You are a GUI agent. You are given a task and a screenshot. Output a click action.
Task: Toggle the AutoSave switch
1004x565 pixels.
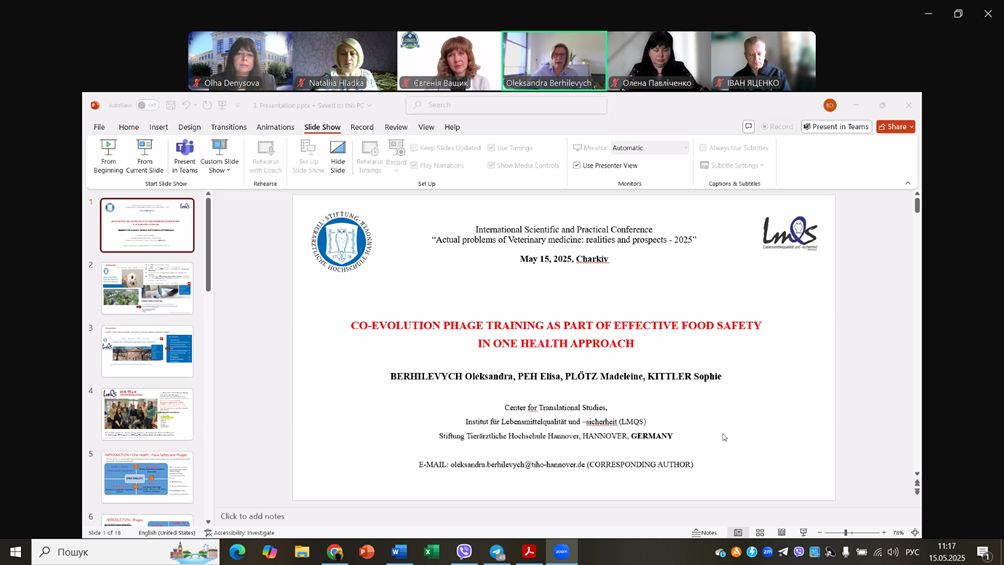[147, 105]
